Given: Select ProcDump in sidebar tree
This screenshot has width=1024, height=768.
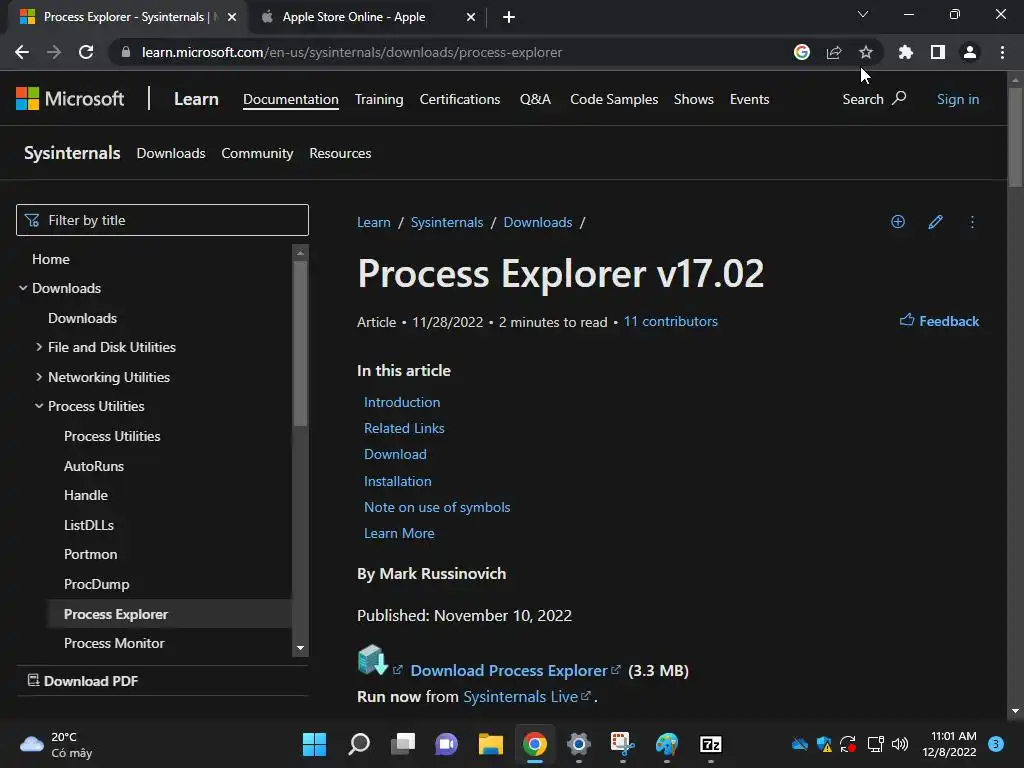Looking at the screenshot, I should tap(97, 584).
